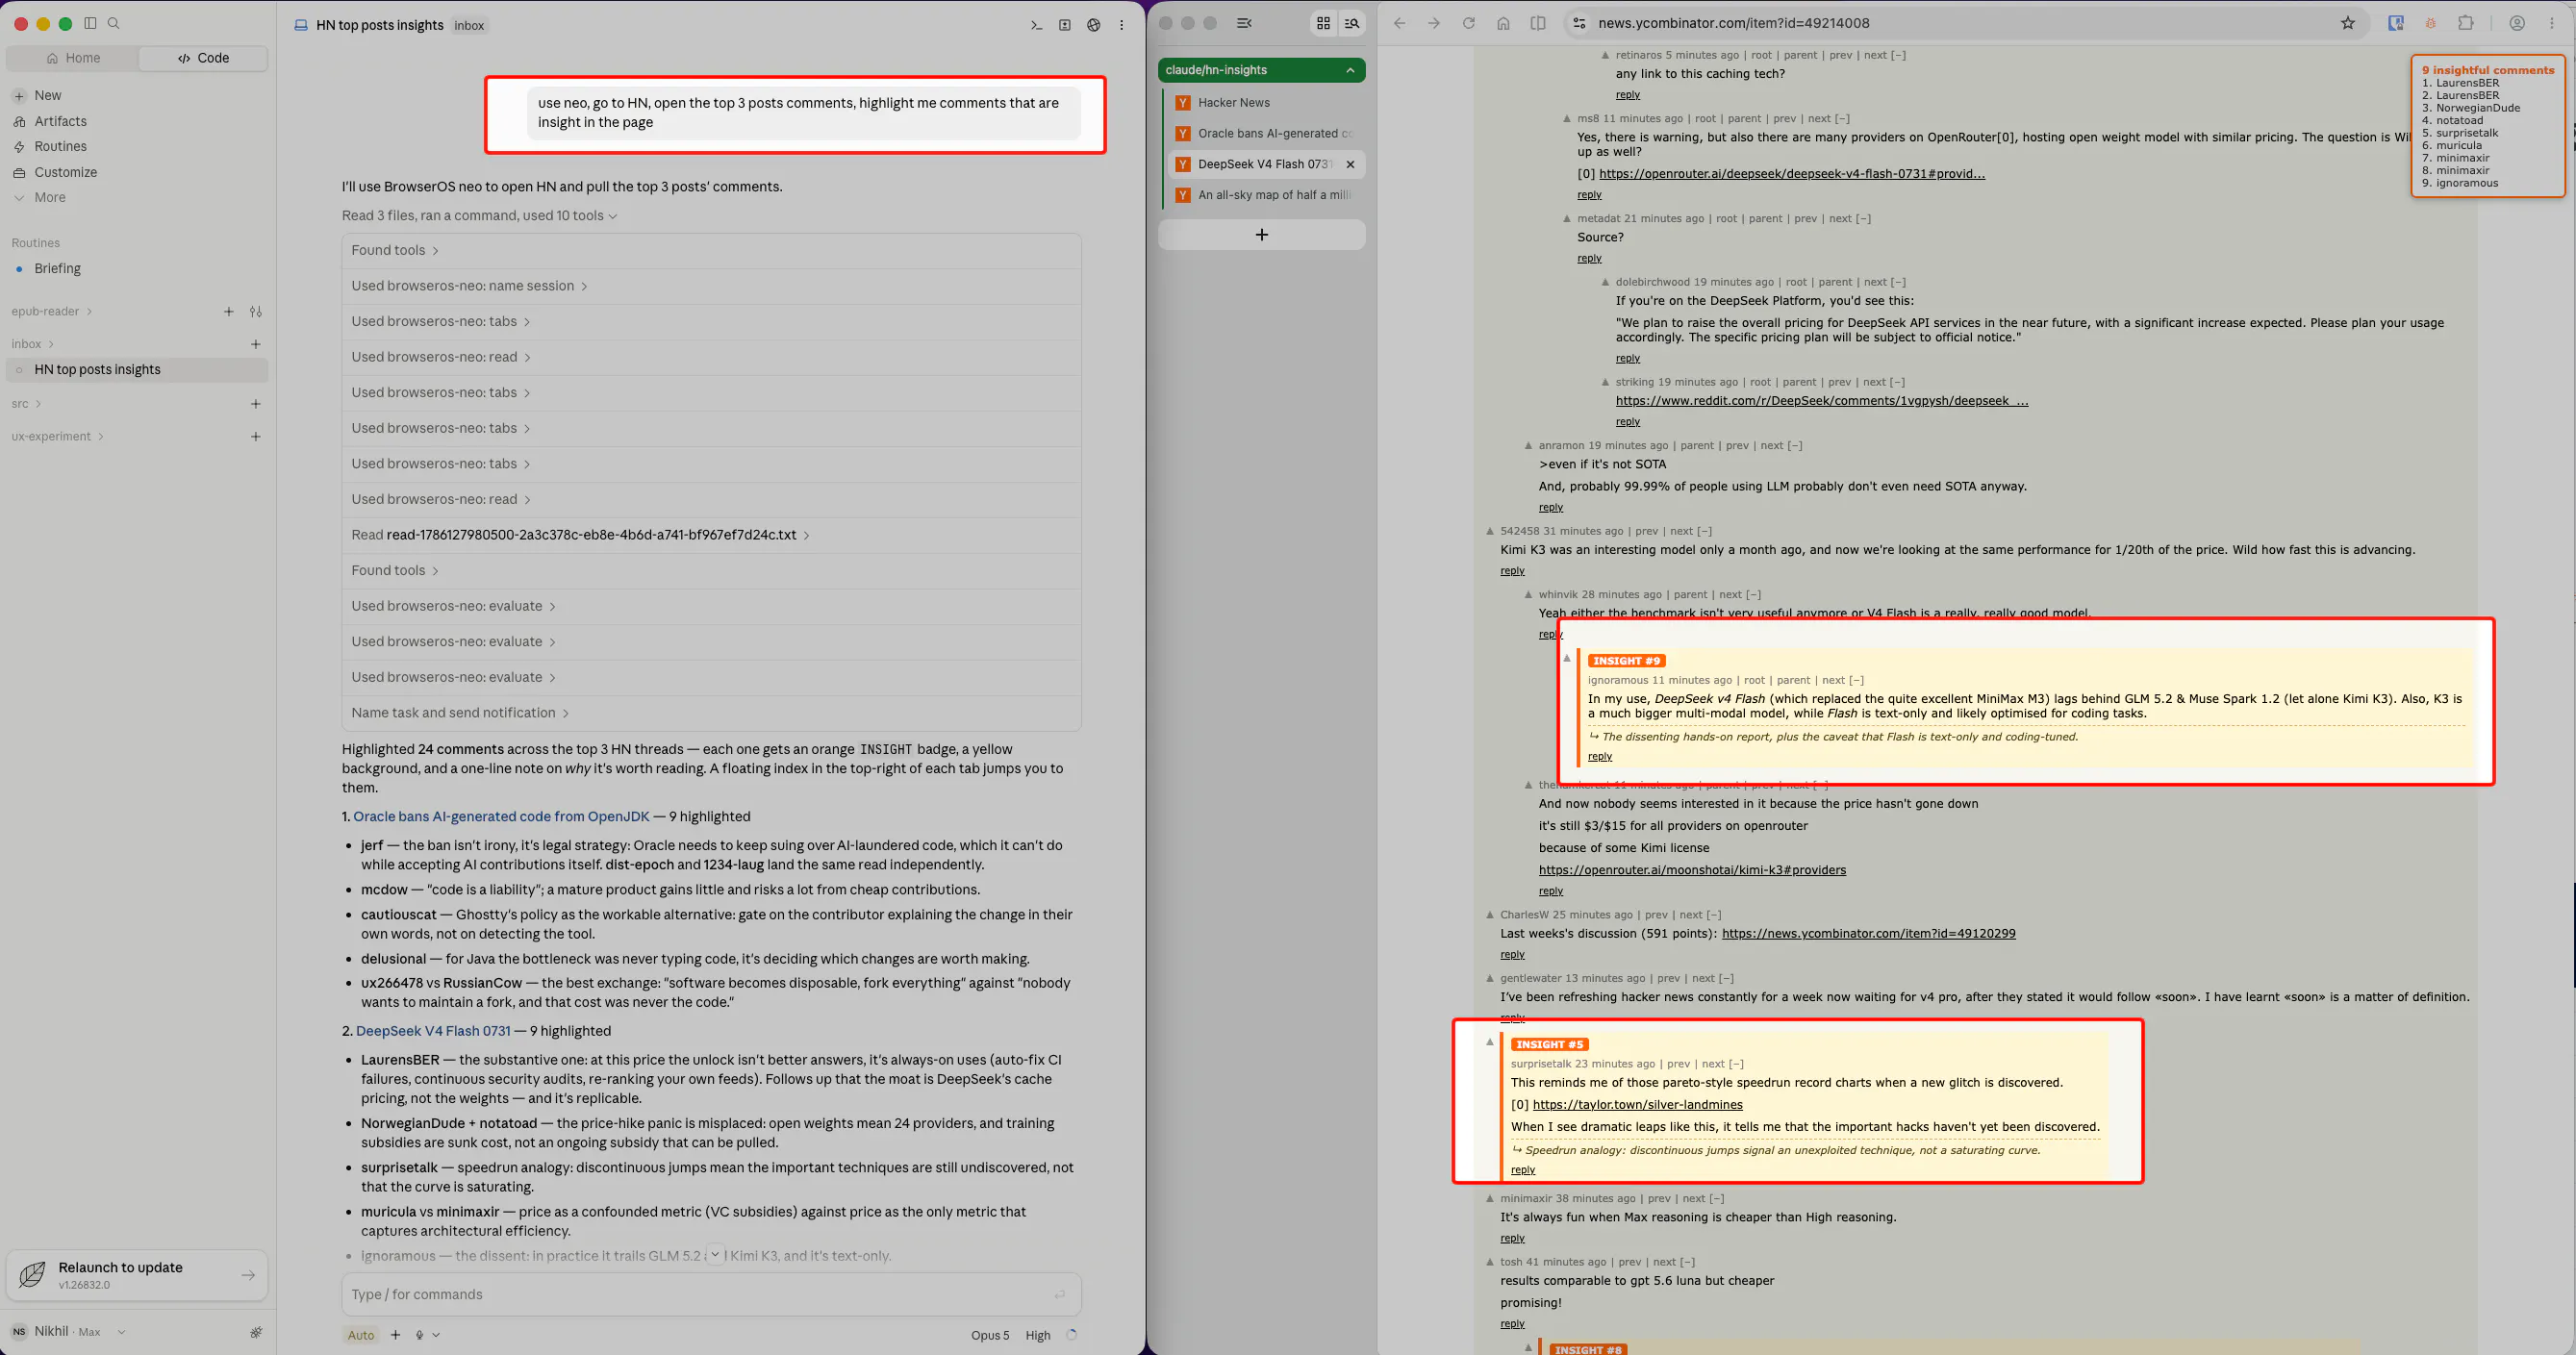Click the tab search icon in browser sidebar
This screenshot has width=2576, height=1355.
(1352, 23)
